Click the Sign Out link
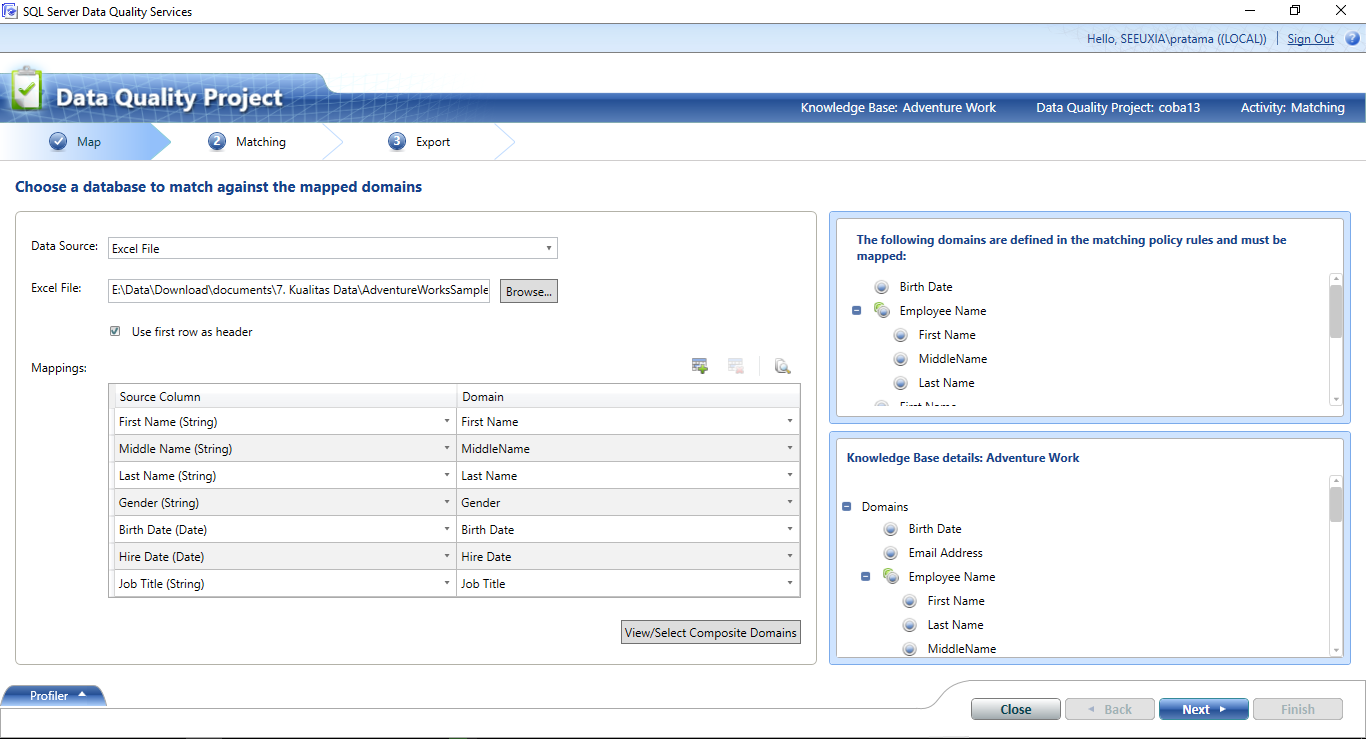This screenshot has height=739, width=1366. 1310,38
